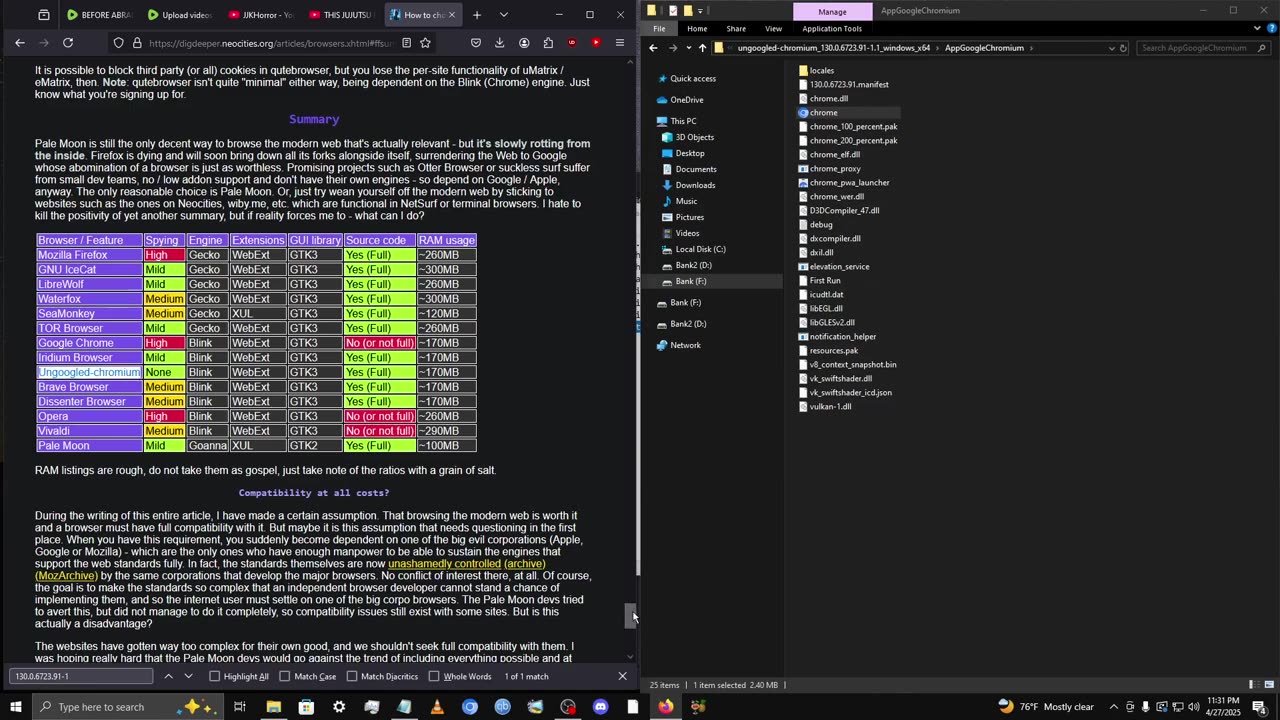Viewport: 1280px width, 720px height.
Task: Open Task View on the taskbar
Action: pyautogui.click(x=240, y=707)
